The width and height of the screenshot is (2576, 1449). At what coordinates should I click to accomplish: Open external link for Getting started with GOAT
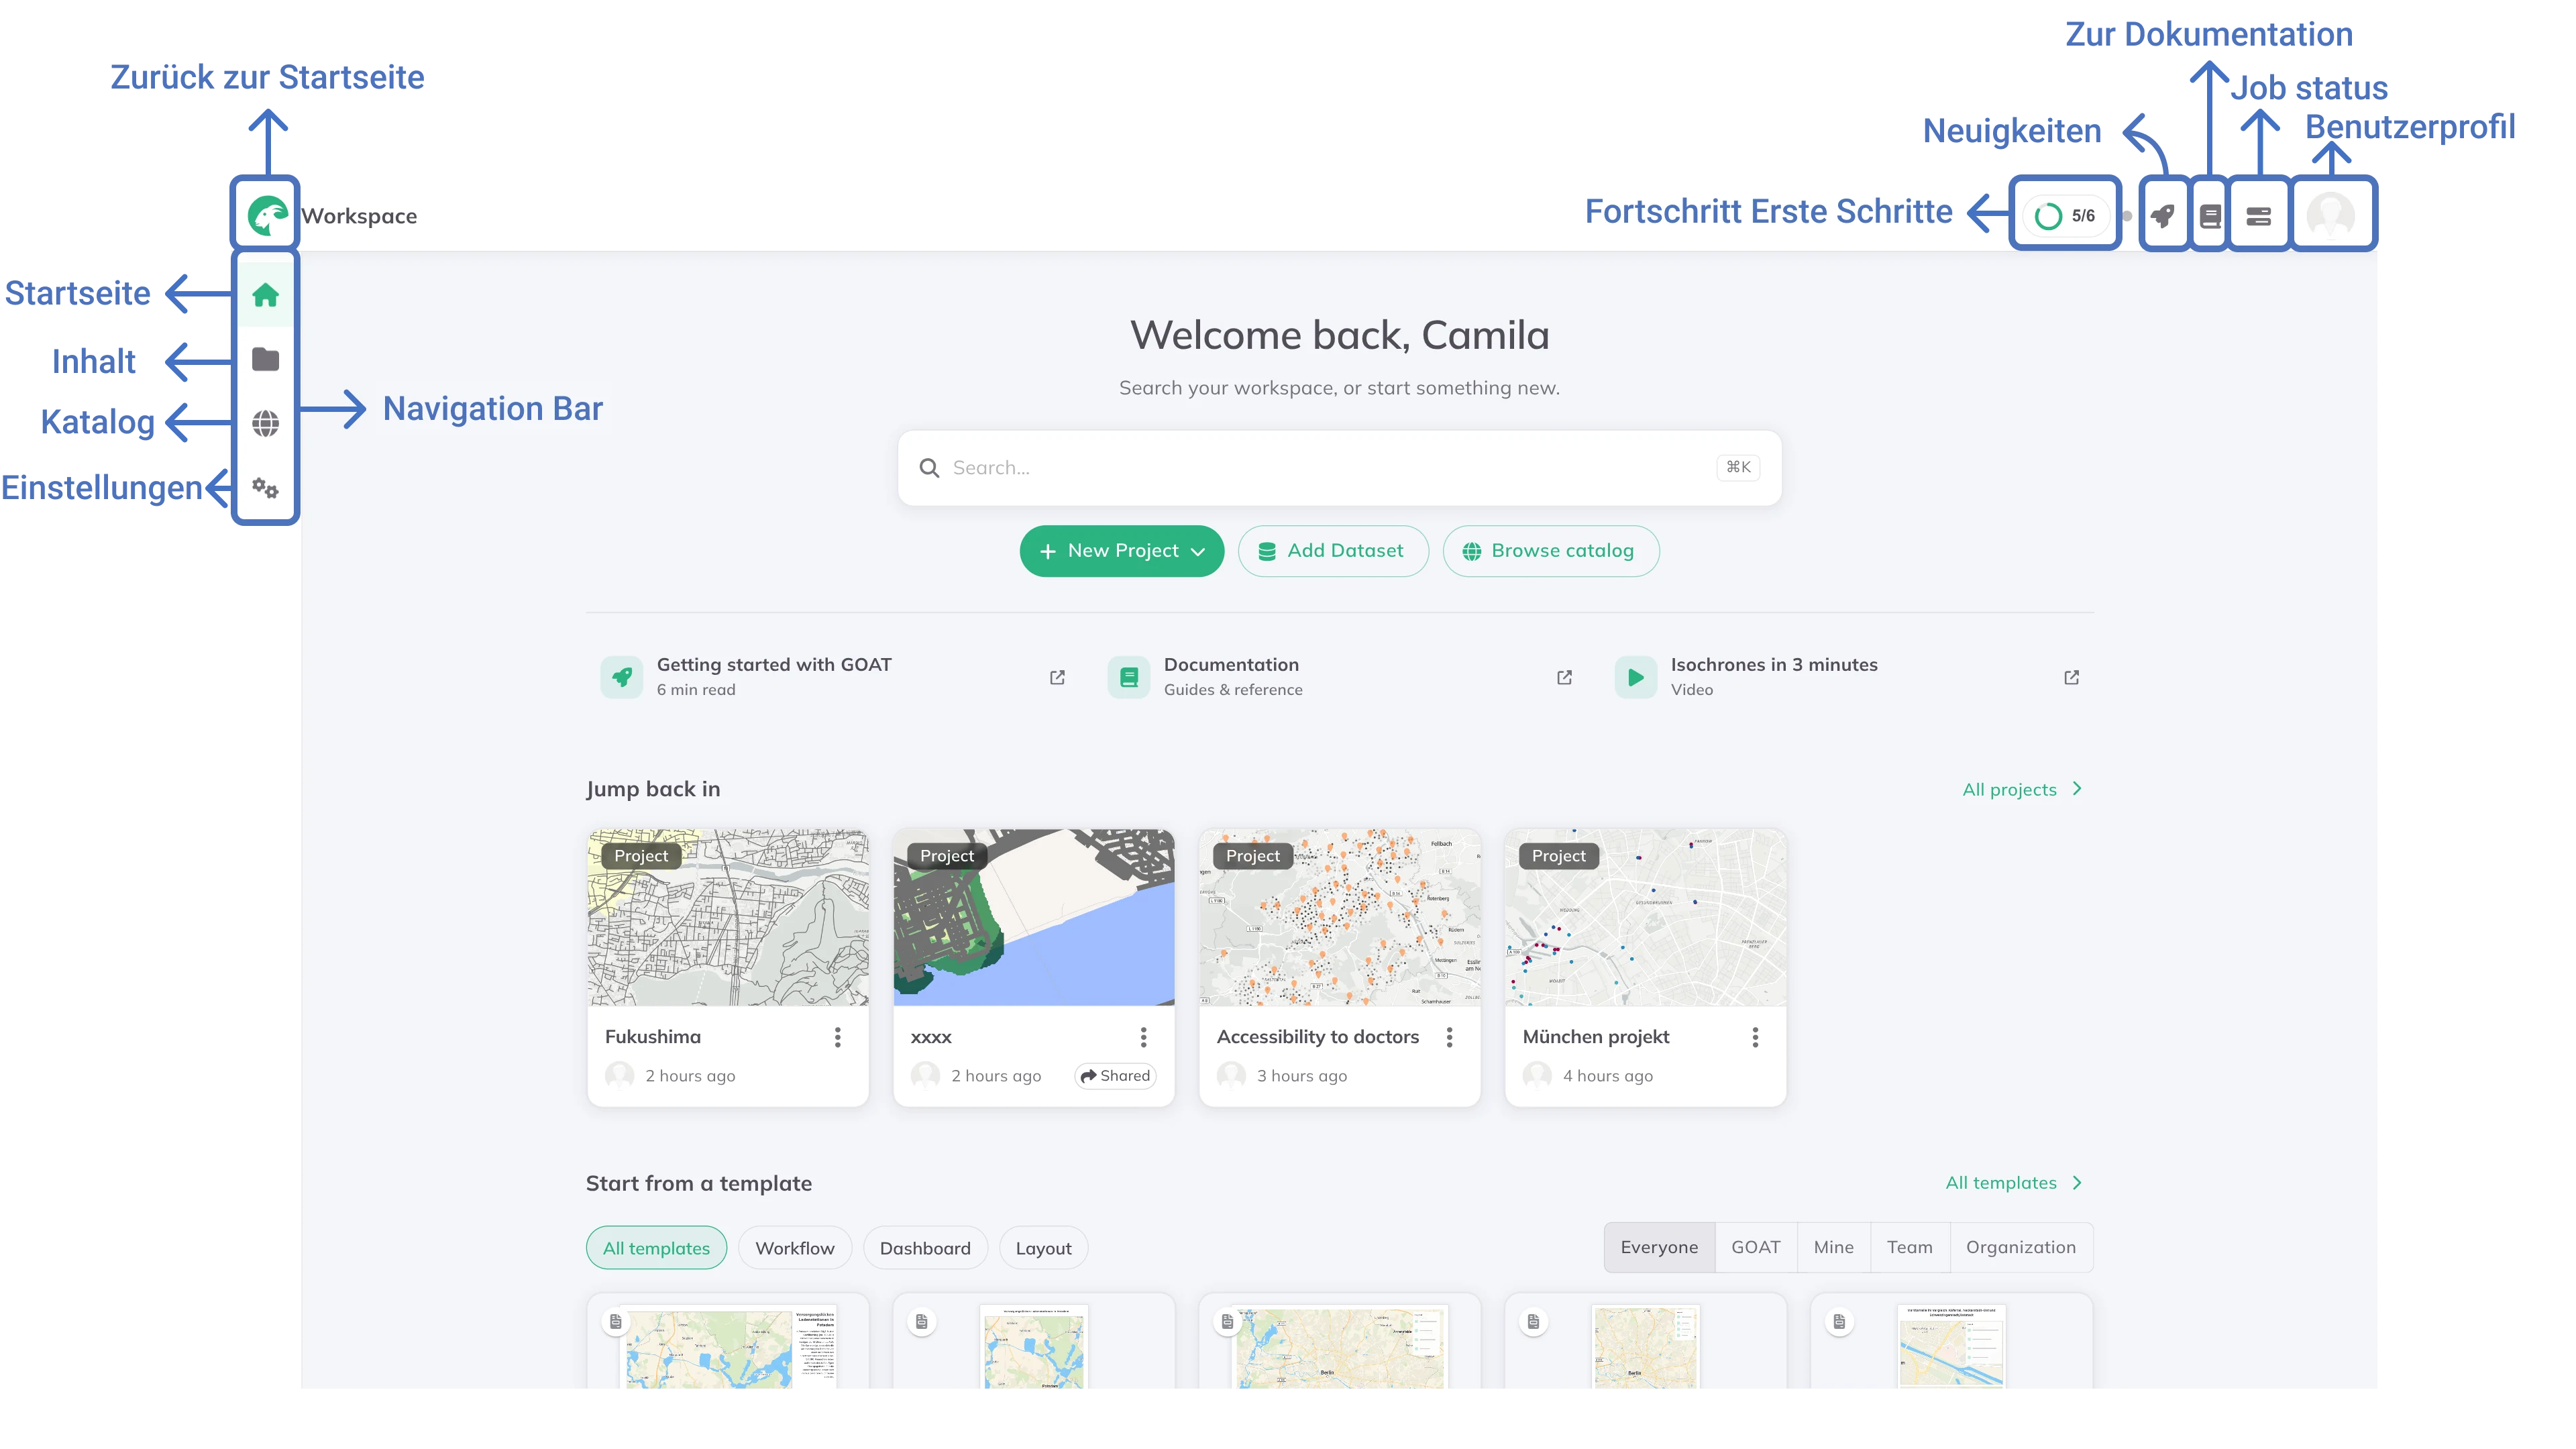[1058, 677]
